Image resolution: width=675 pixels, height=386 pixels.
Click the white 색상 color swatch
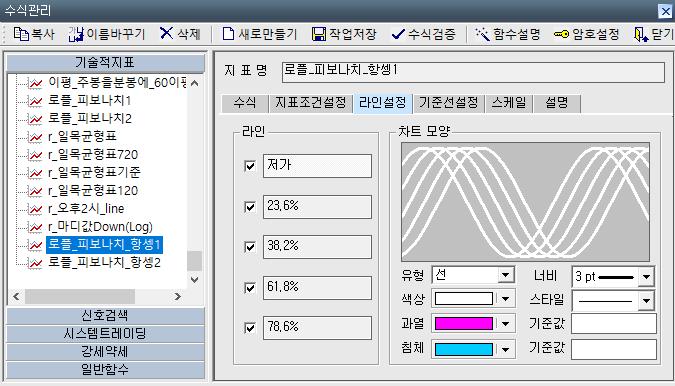464,299
